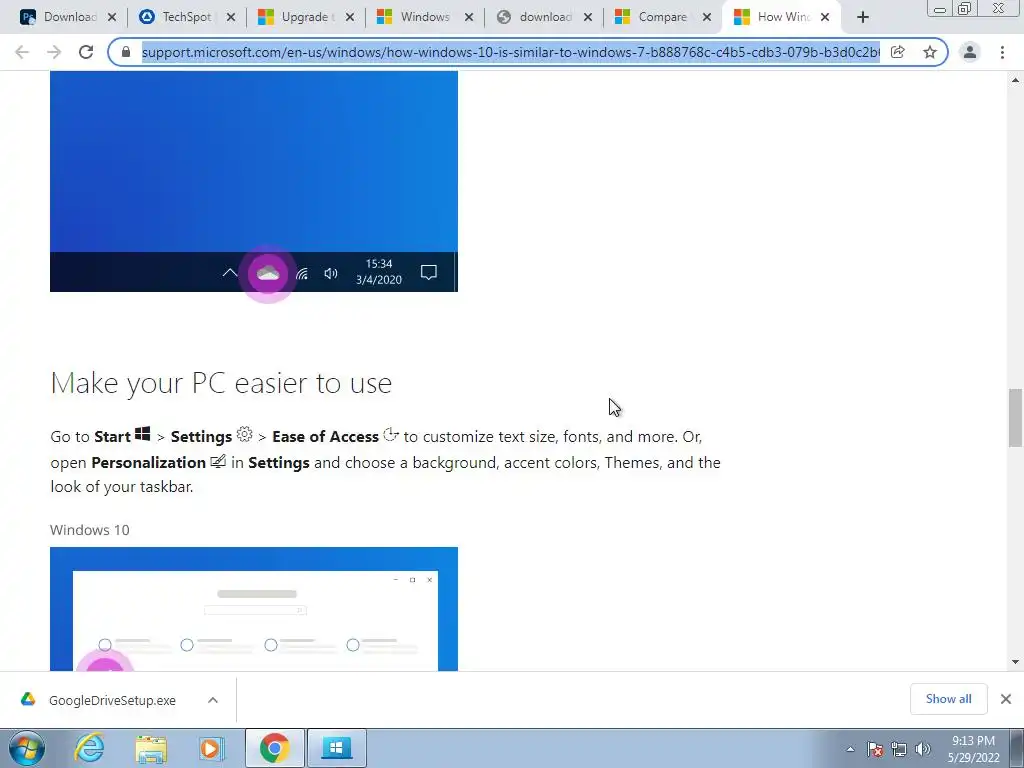The width and height of the screenshot is (1024, 768).
Task: Click the OneDrive taskbar screenshot image
Action: point(253,182)
